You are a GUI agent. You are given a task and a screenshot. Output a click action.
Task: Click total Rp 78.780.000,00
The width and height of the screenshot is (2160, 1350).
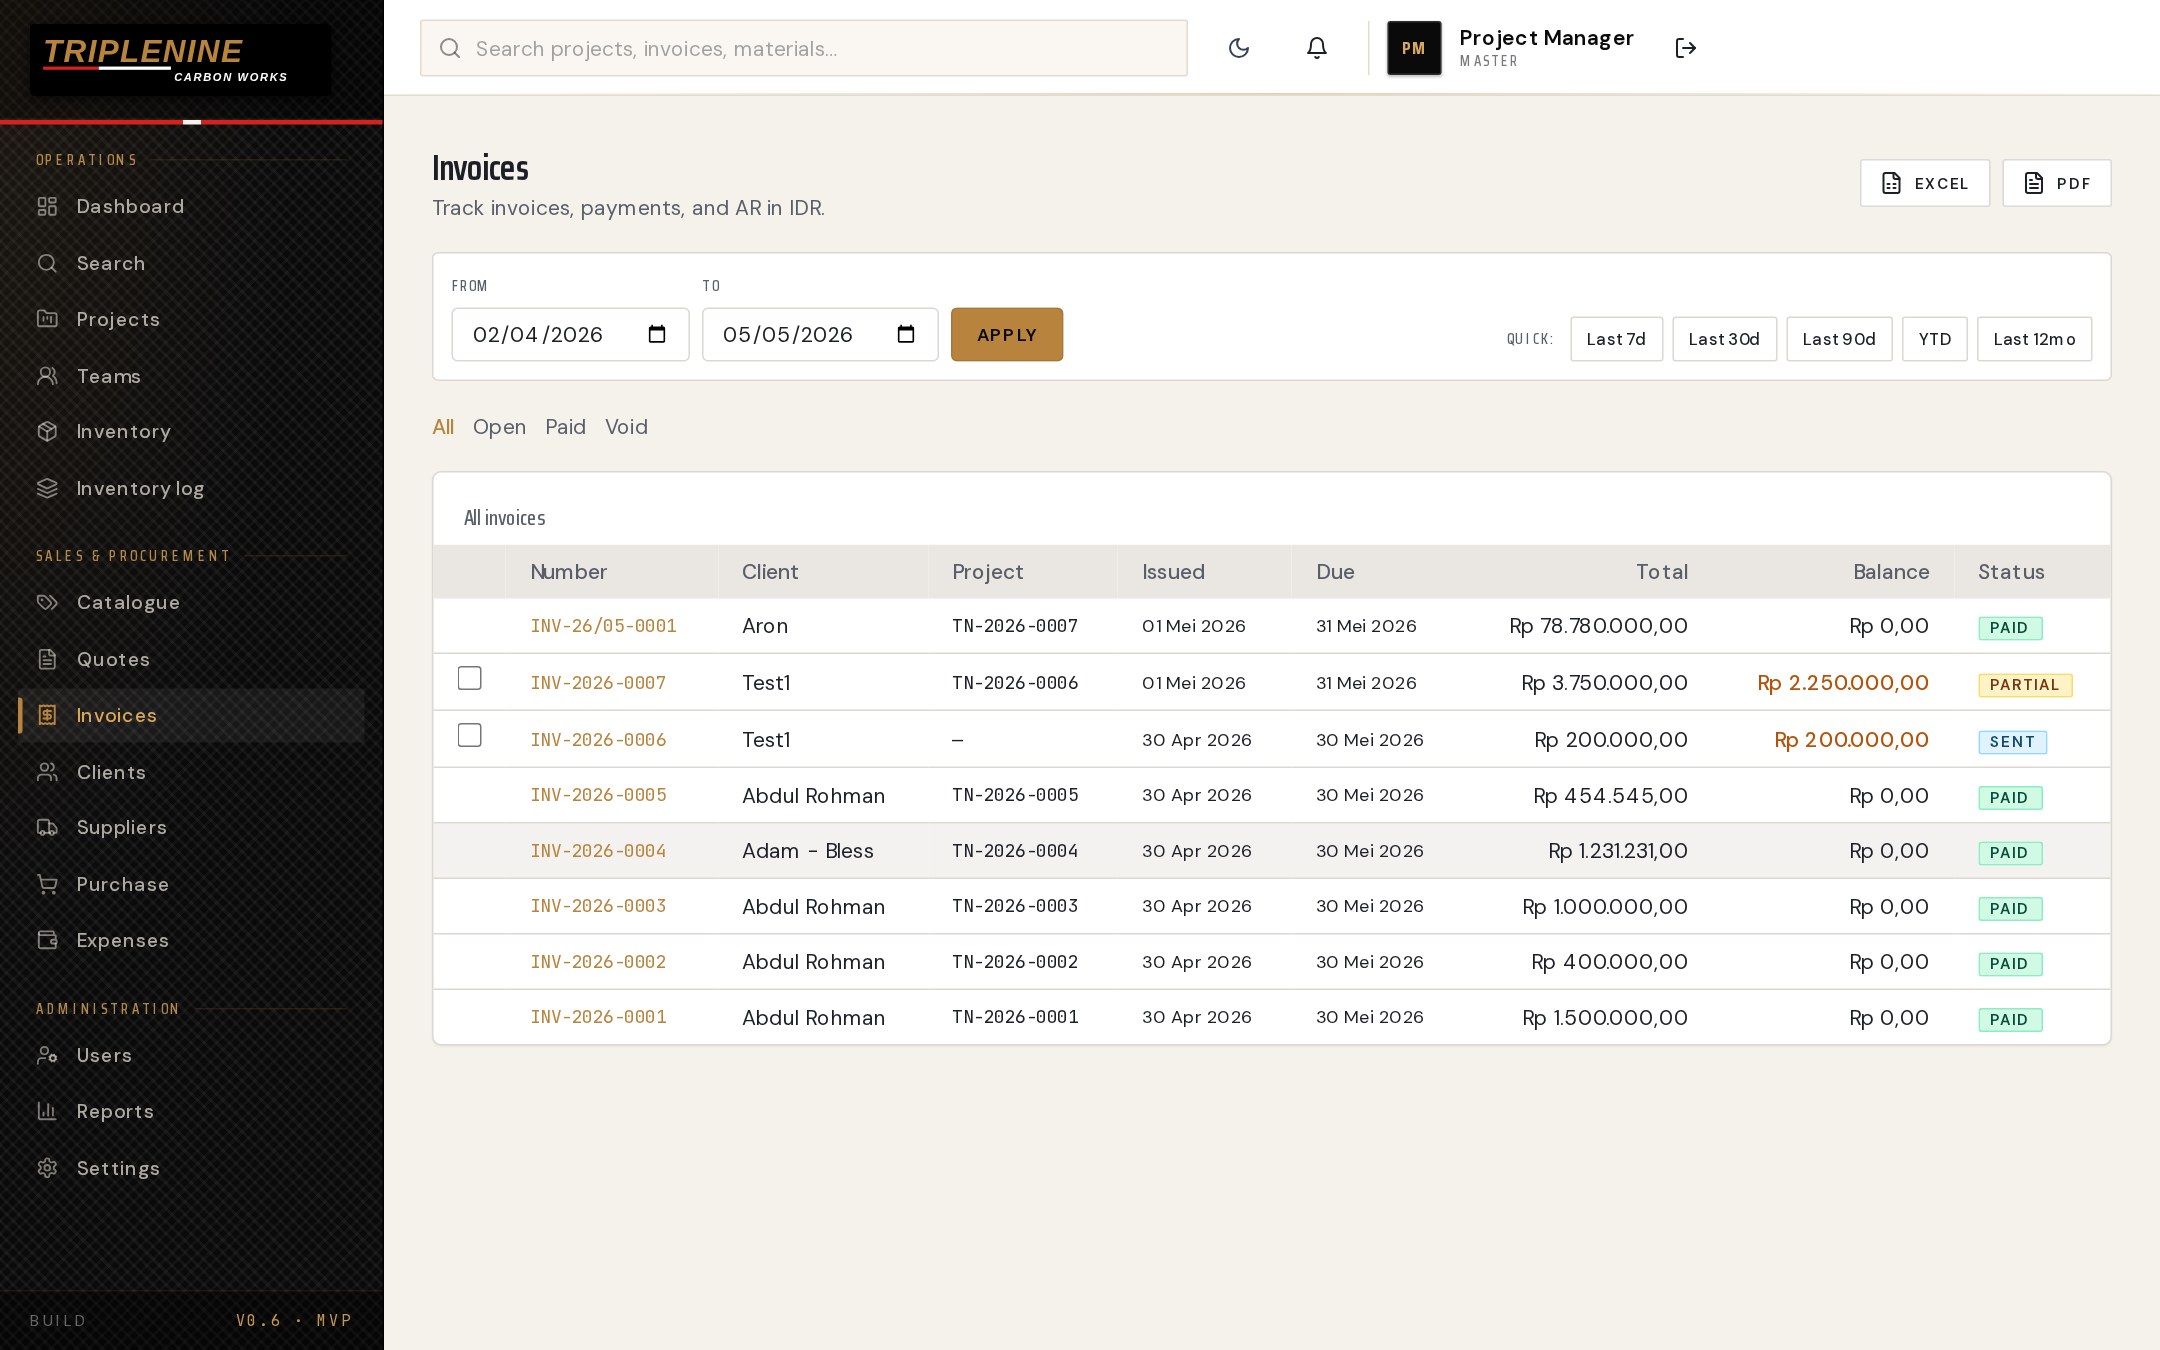pos(1598,626)
